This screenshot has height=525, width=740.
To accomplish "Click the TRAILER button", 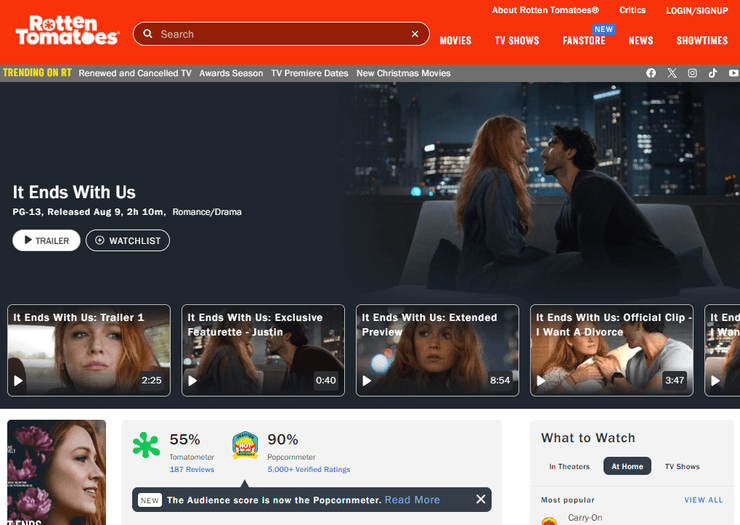I will pyautogui.click(x=46, y=240).
